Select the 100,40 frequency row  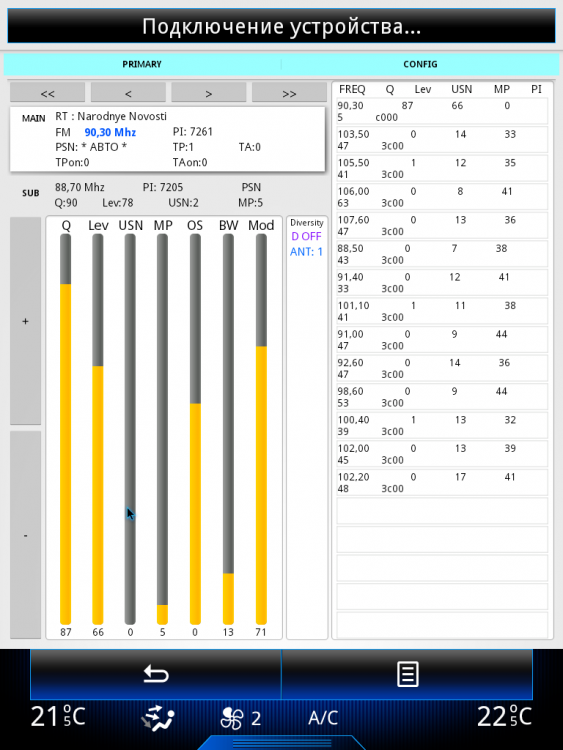pos(442,426)
